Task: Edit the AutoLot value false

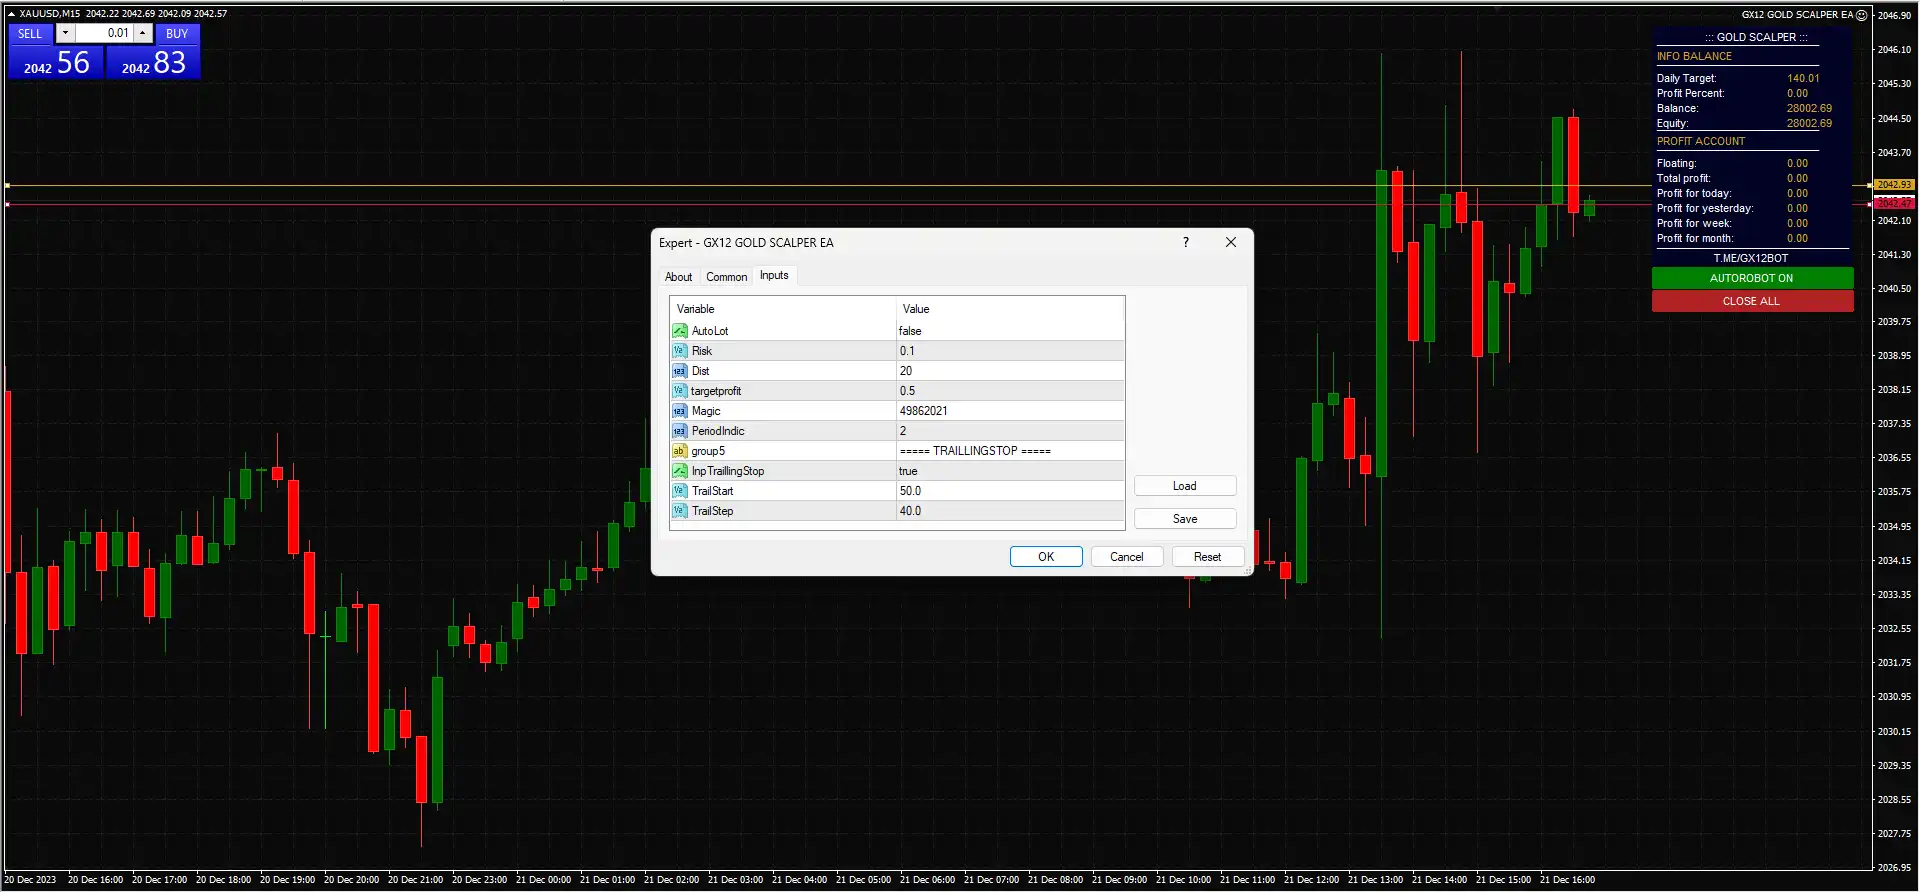Action: (1010, 331)
